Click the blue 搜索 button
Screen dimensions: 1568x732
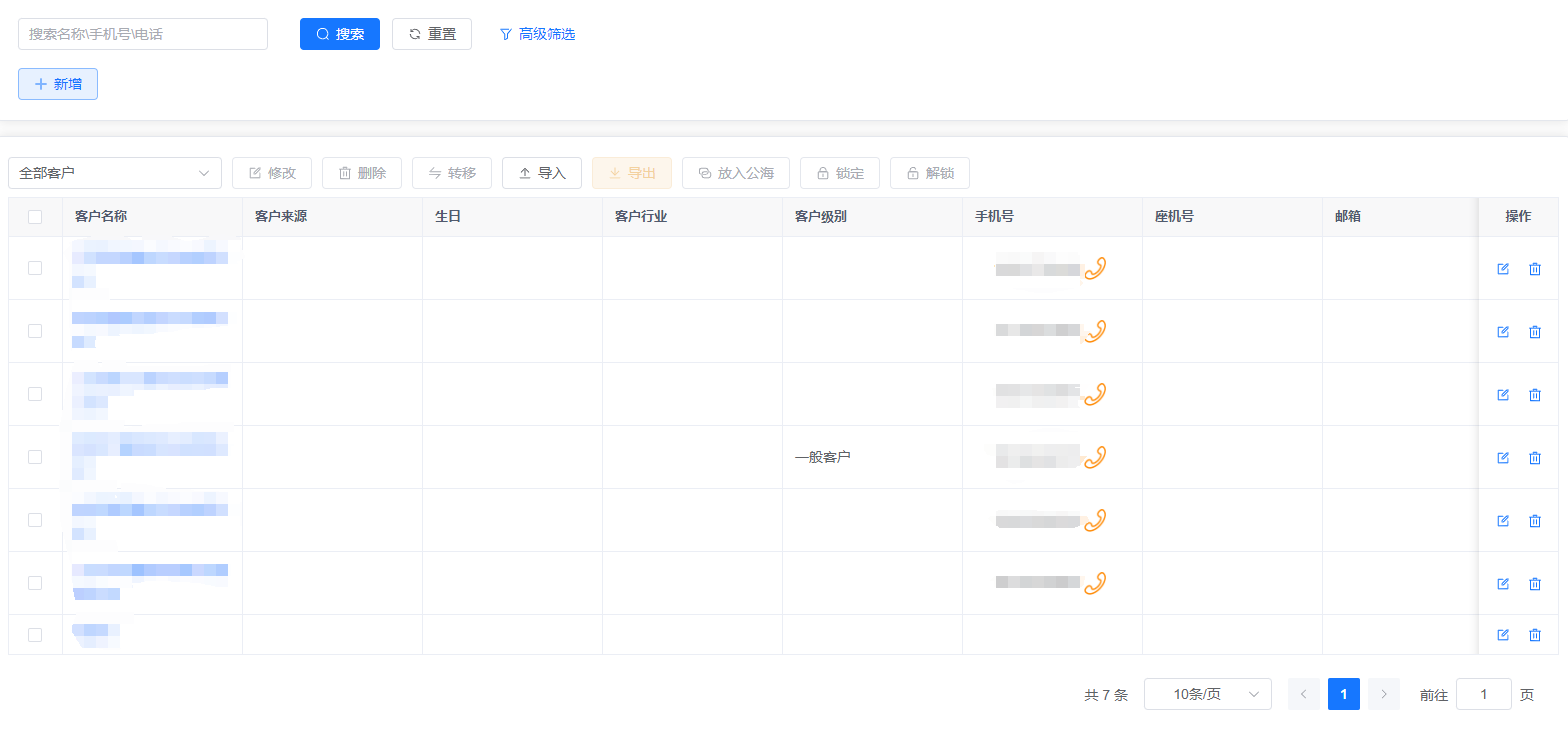[x=340, y=34]
